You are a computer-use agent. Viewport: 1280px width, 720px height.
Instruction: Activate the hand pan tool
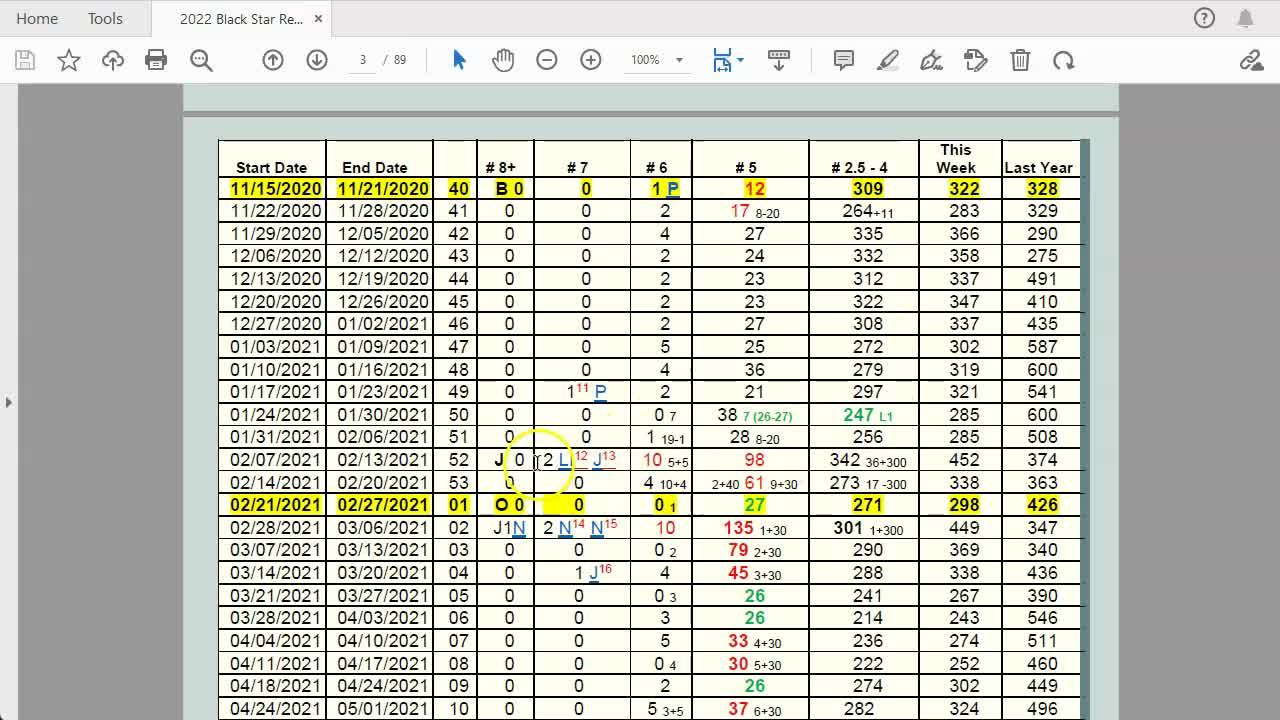[x=503, y=60]
